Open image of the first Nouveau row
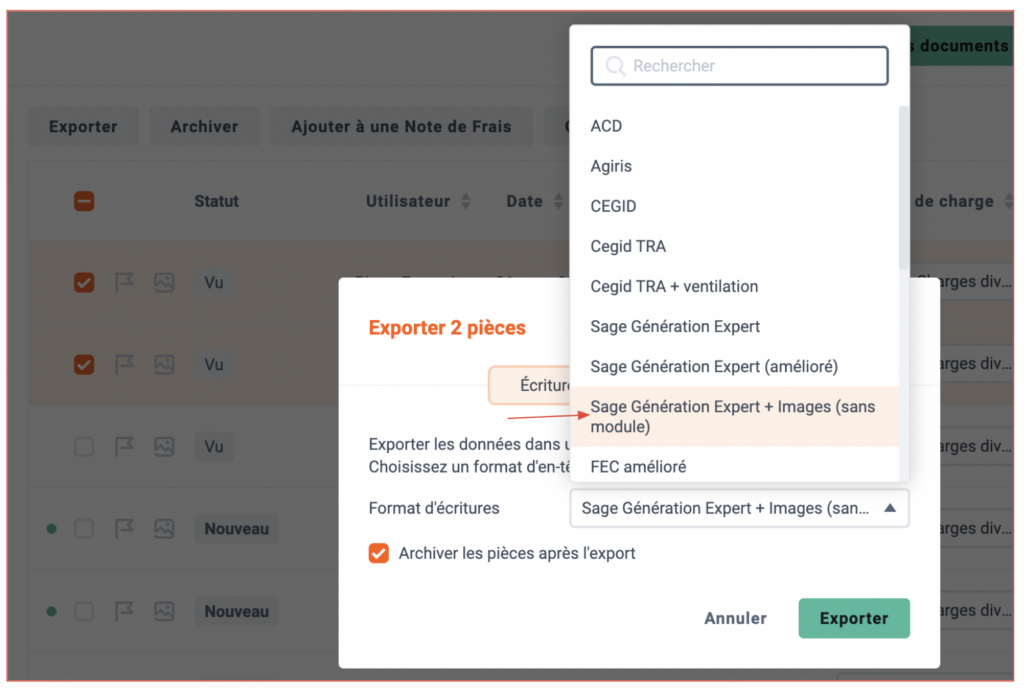This screenshot has width=1024, height=688. 164,529
